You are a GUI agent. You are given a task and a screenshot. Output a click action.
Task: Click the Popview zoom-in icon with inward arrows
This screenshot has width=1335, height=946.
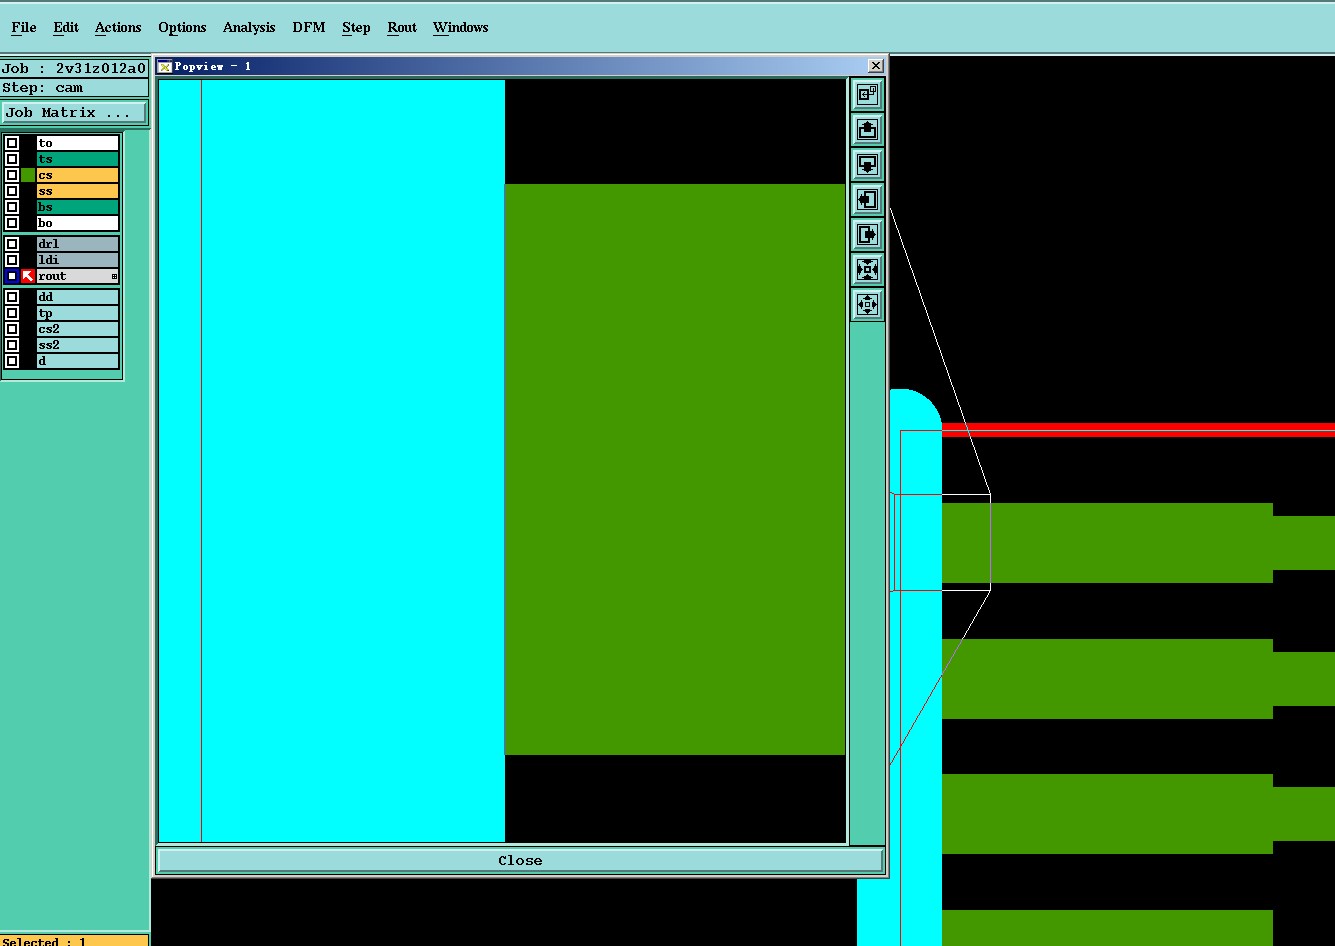click(x=867, y=270)
